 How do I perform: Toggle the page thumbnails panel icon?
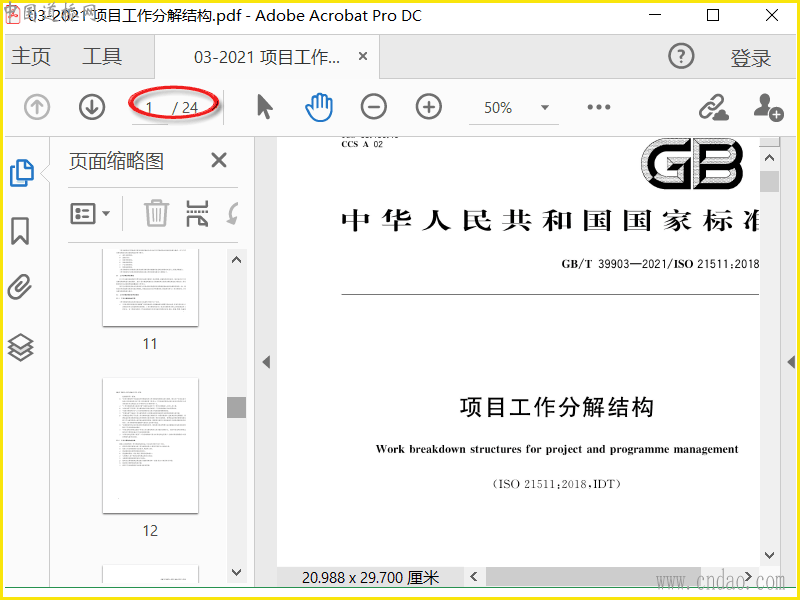(22, 172)
